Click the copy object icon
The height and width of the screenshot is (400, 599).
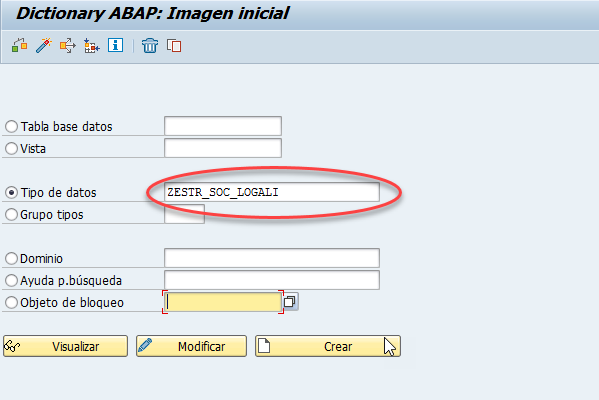coord(174,46)
